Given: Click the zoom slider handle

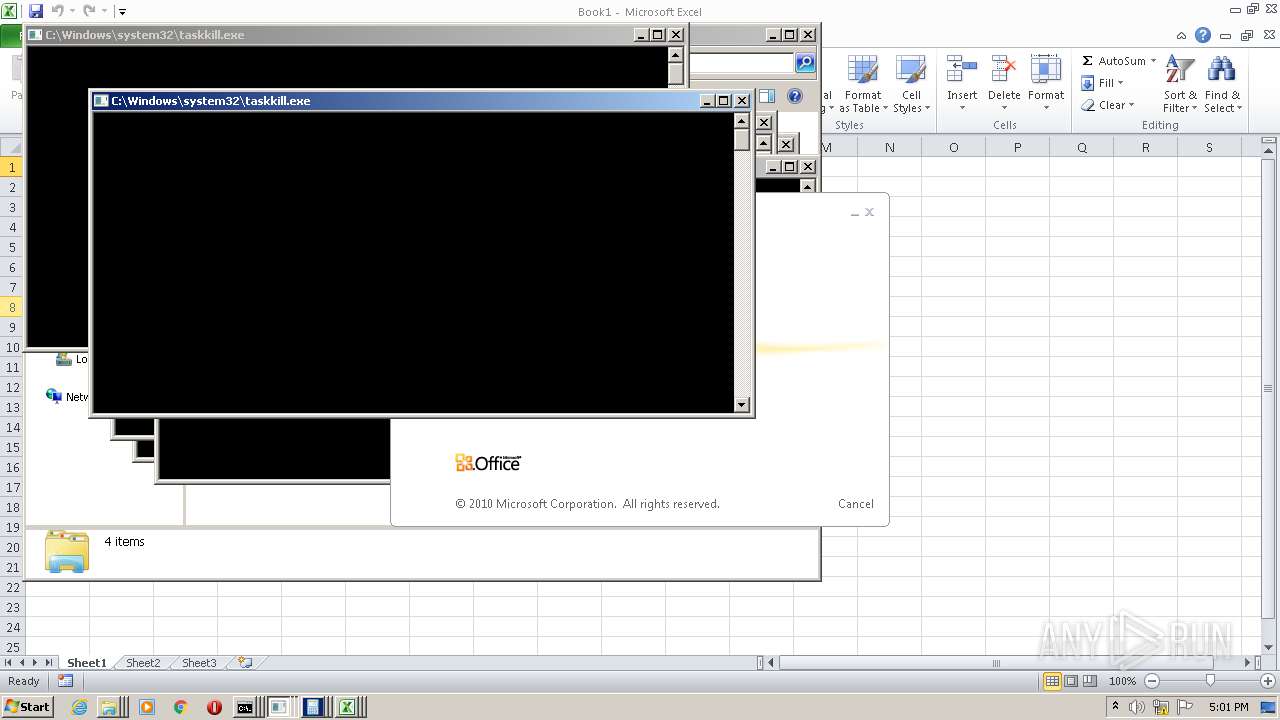Looking at the screenshot, I should (1210, 681).
